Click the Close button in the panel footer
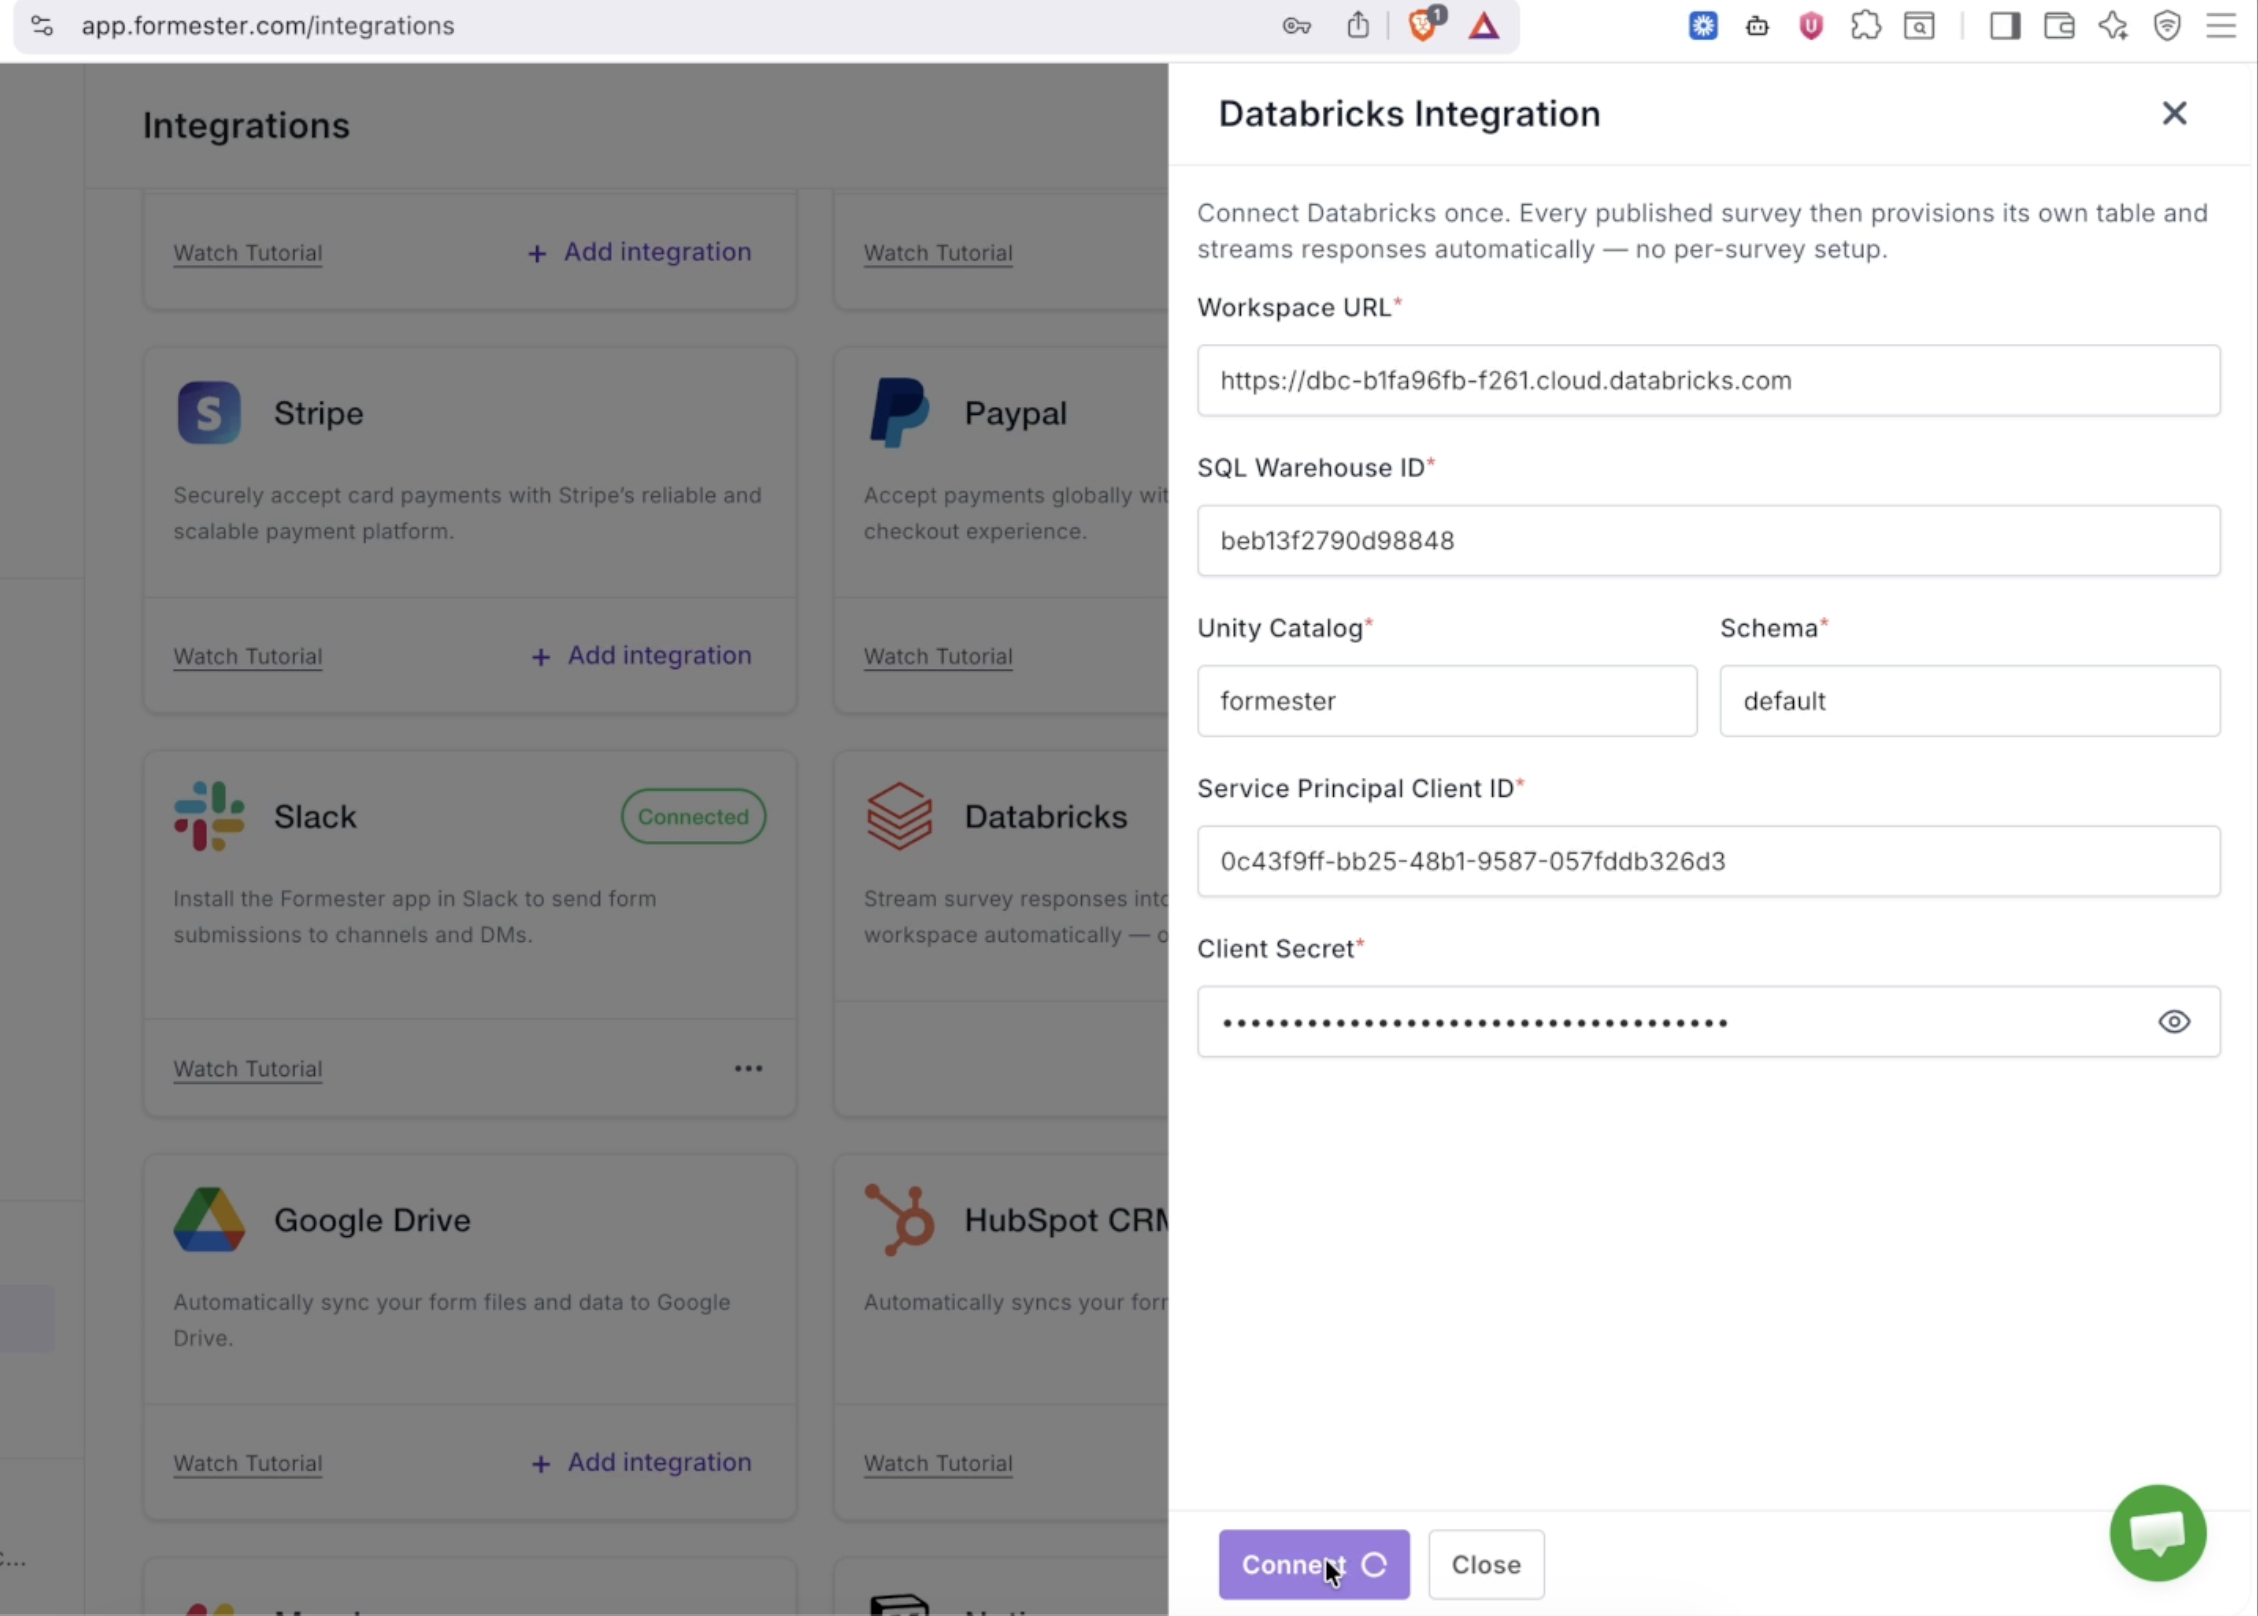Viewport: 2258px width, 1616px height. 1486,1564
